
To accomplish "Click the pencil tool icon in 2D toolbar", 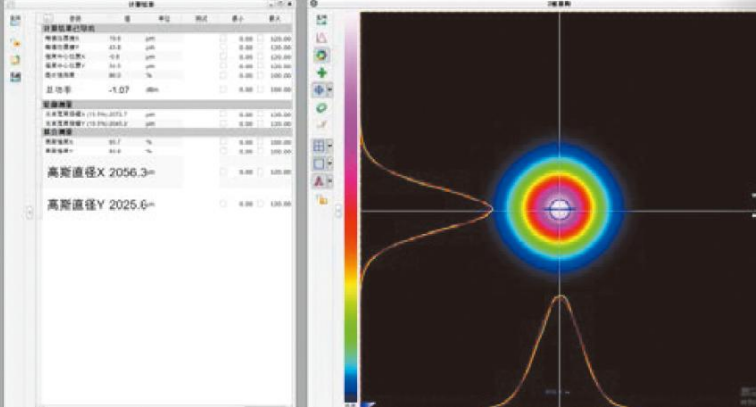I will [321, 124].
